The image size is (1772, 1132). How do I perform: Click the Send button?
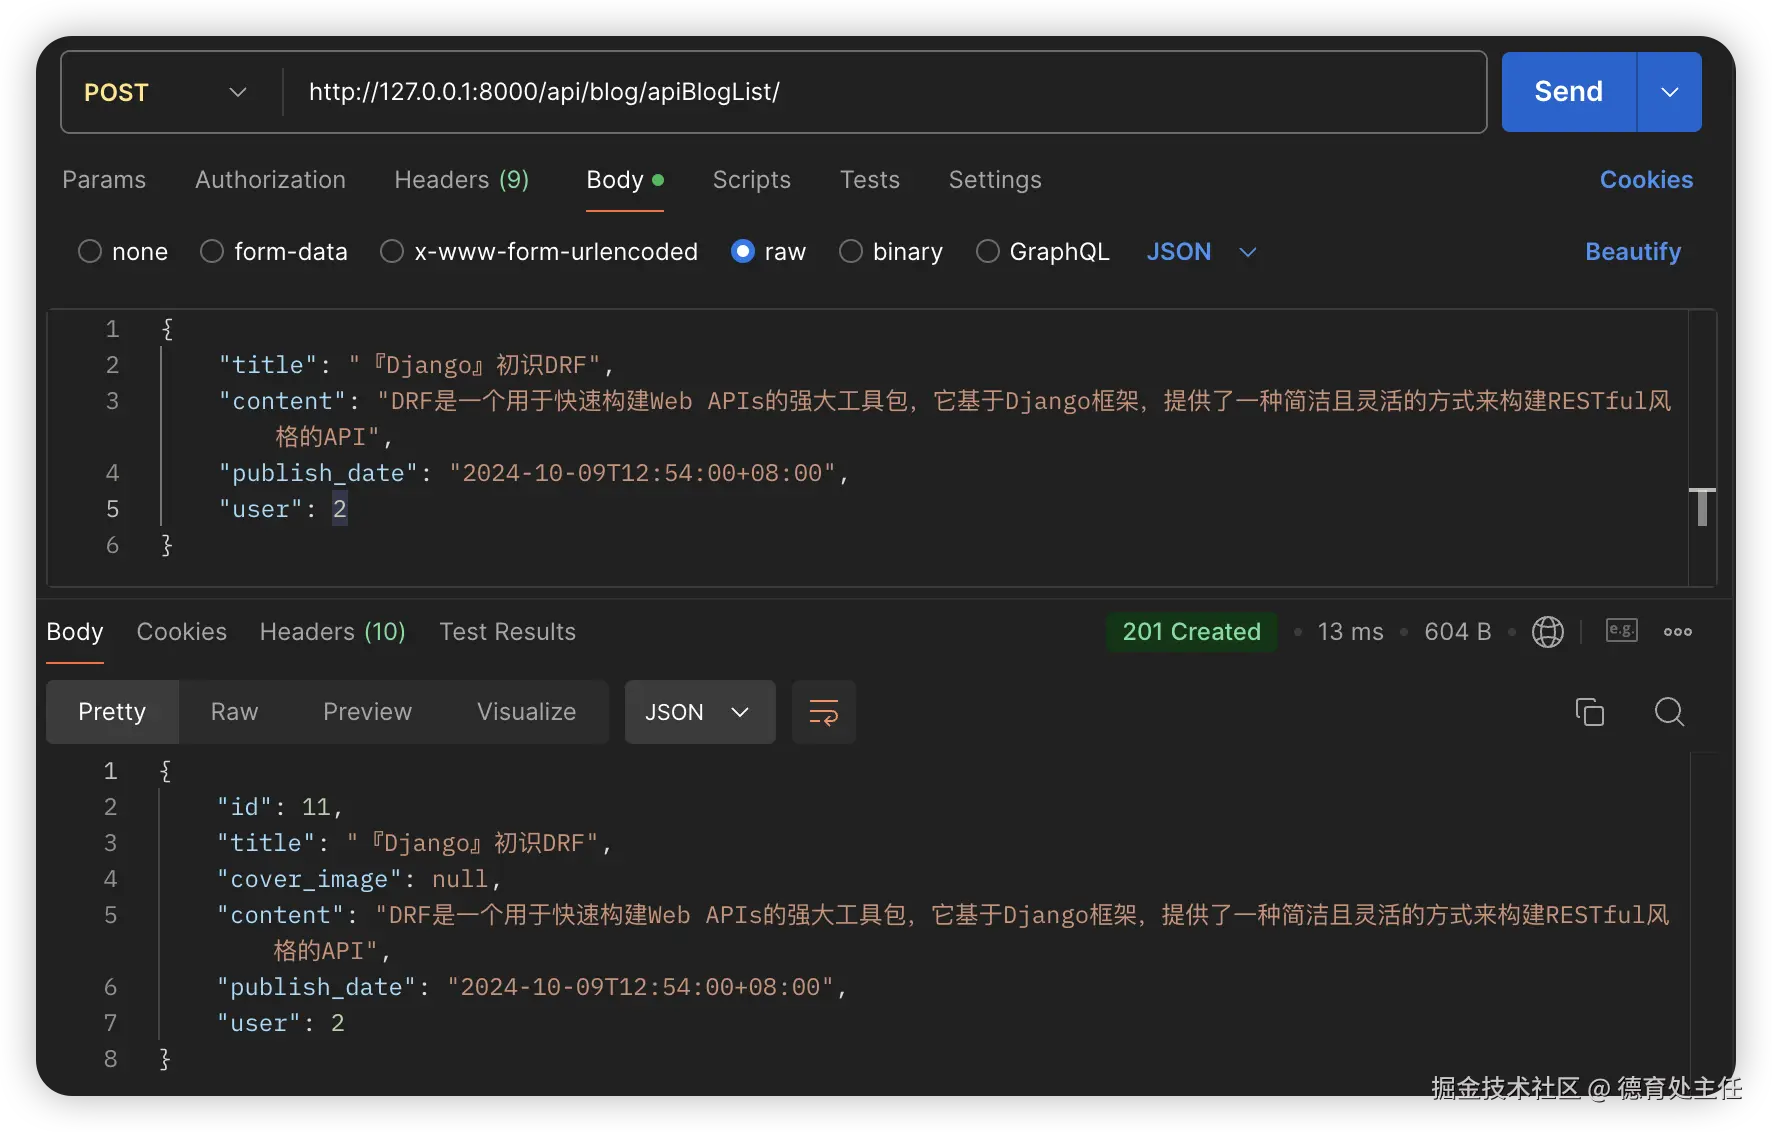tap(1569, 92)
